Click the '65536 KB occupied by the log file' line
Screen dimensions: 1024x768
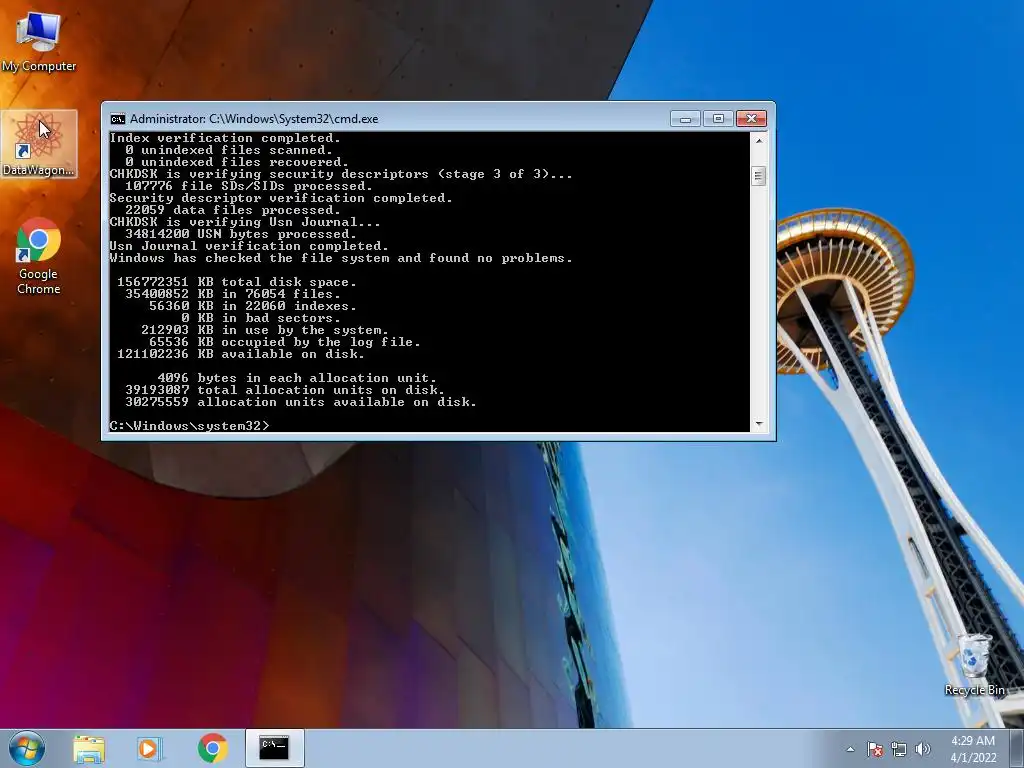[x=285, y=342]
